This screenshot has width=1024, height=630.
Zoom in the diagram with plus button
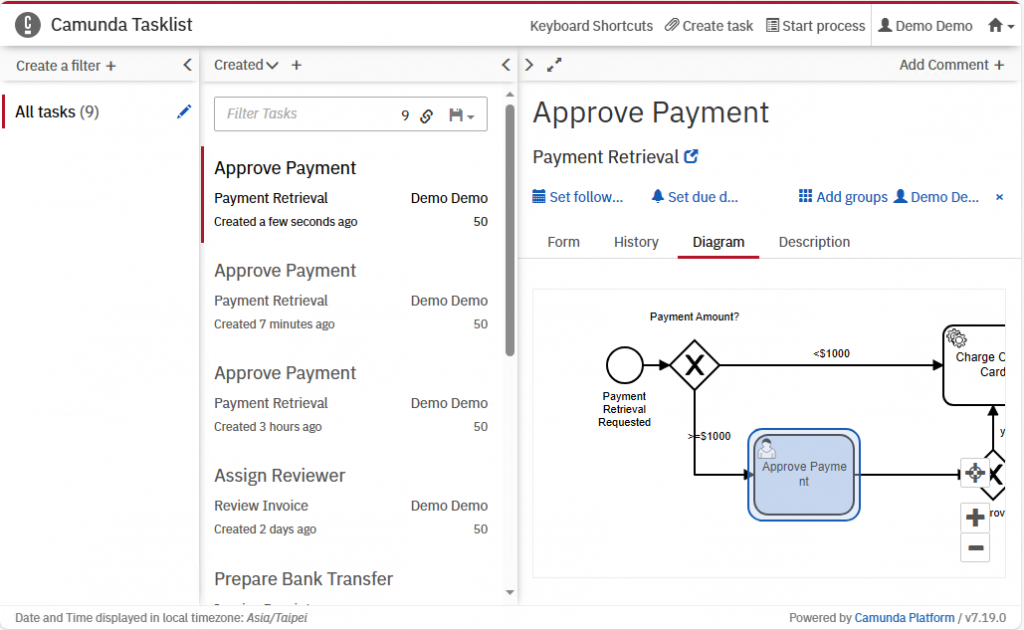coord(975,518)
